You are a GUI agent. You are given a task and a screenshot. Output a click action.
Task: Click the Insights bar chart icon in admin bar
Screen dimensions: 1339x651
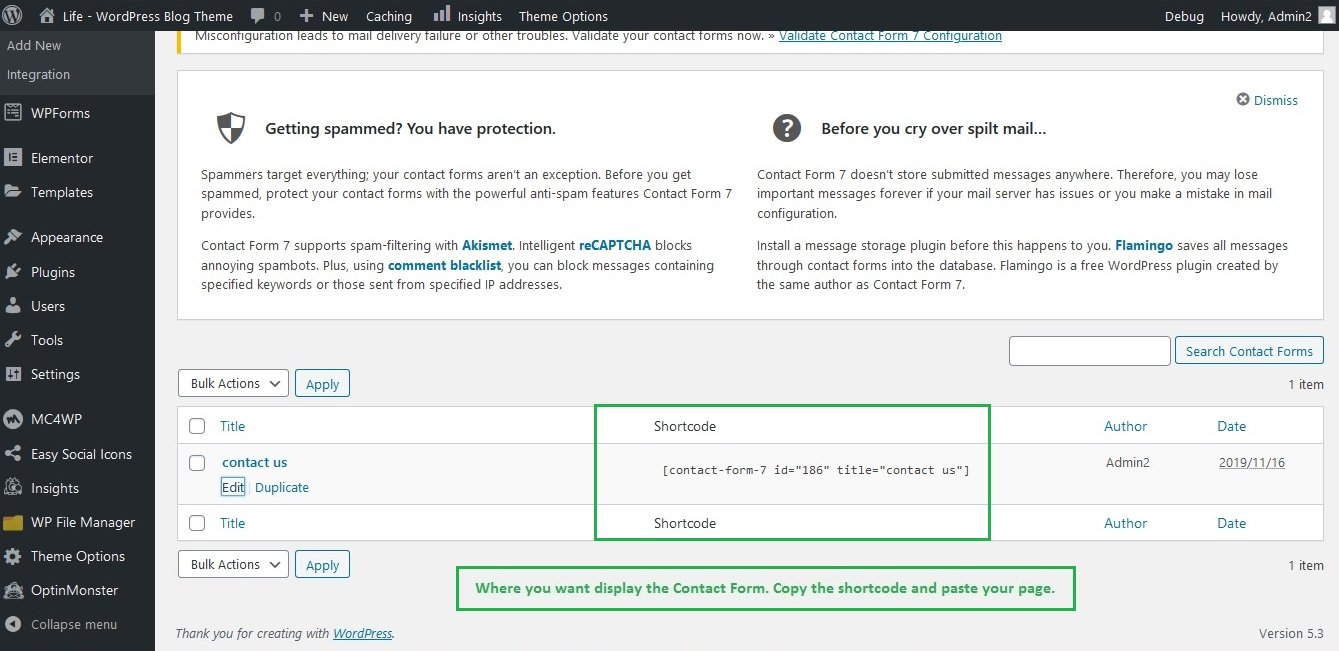[441, 14]
